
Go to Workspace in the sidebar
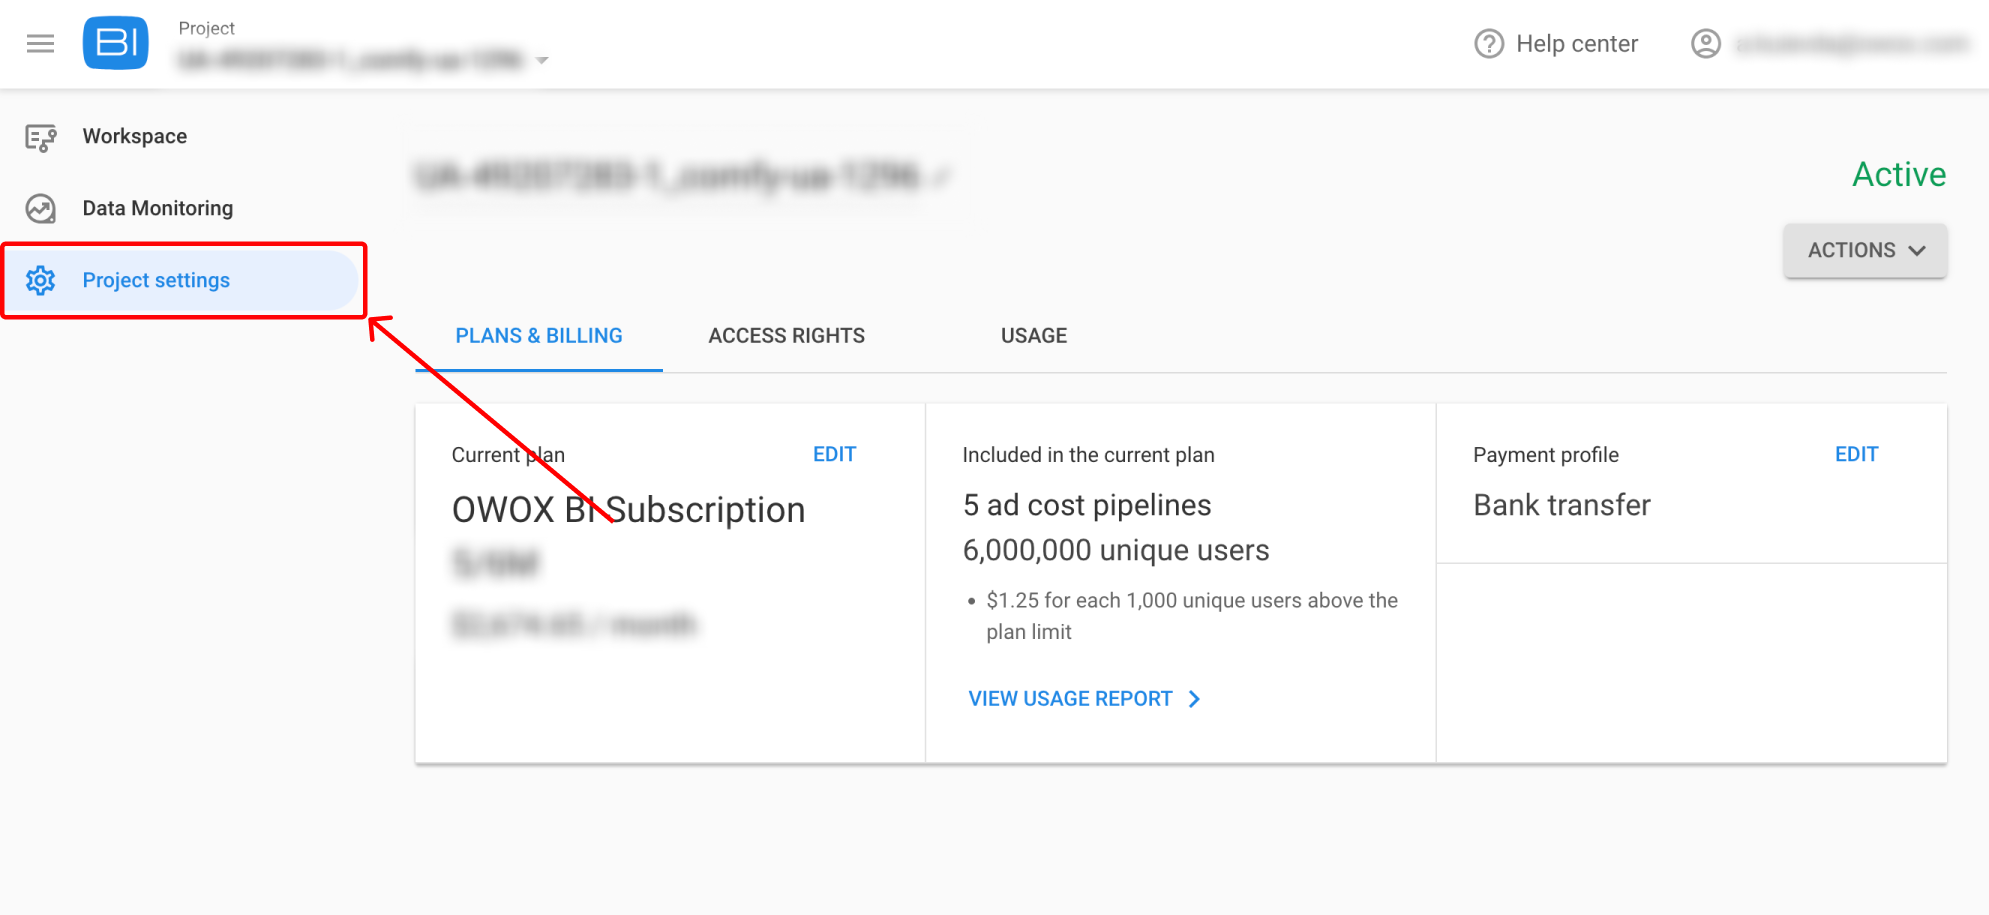[x=135, y=136]
